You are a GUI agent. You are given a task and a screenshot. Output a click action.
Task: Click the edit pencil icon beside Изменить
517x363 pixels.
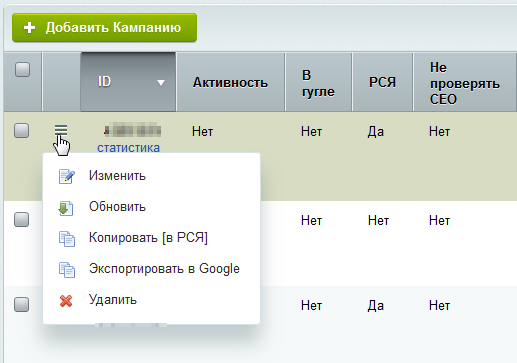(x=67, y=176)
